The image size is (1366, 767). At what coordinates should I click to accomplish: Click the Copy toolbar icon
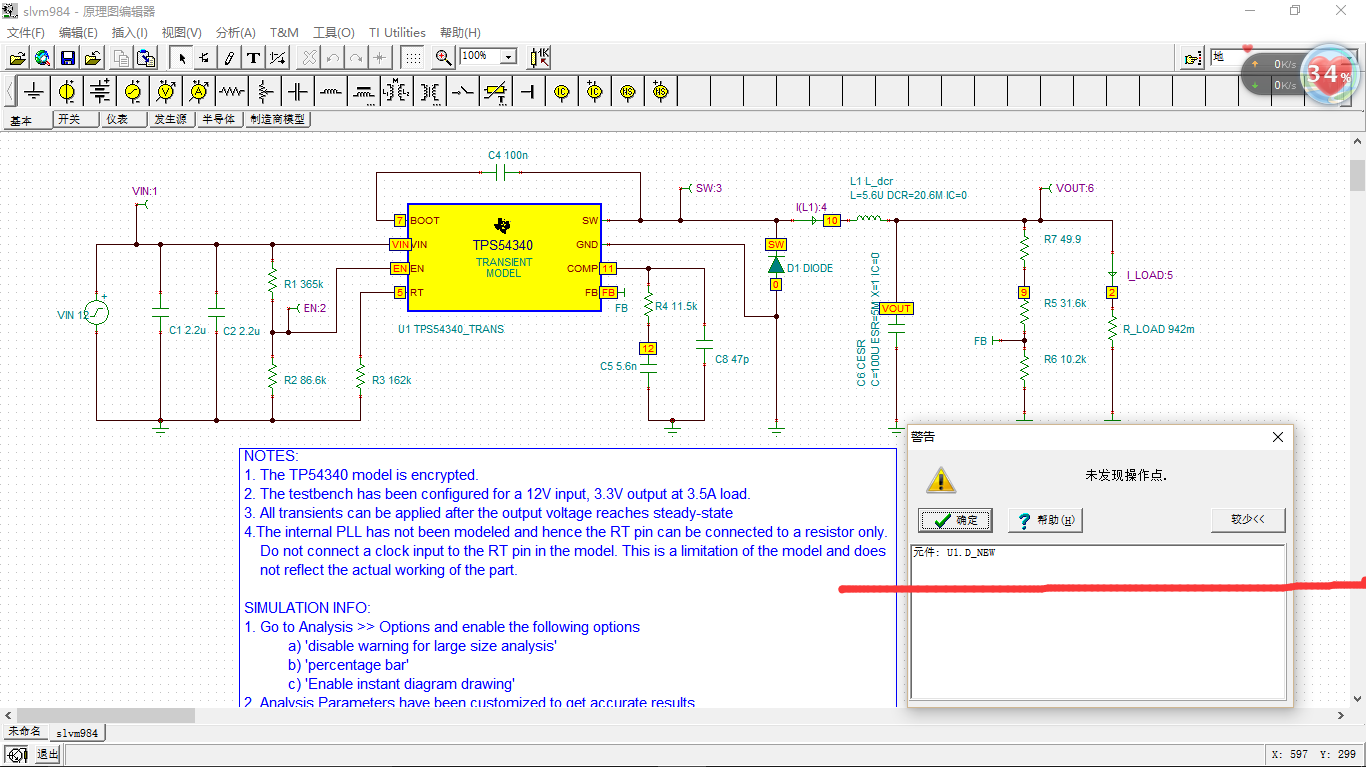click(x=122, y=57)
